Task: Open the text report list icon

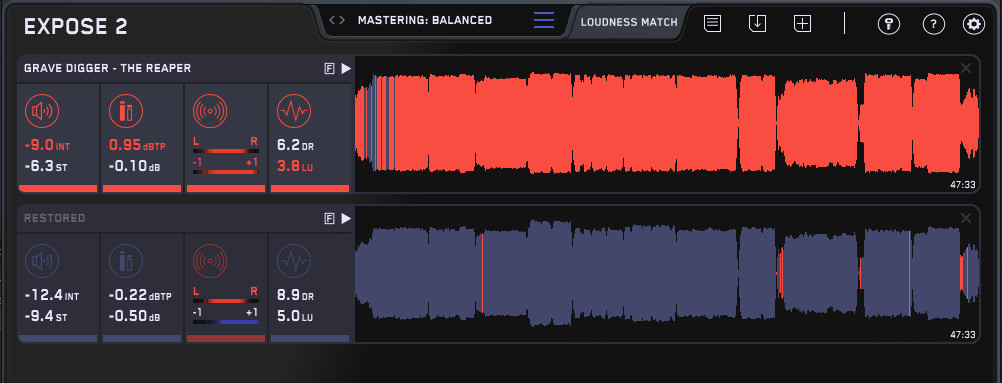Action: [713, 24]
